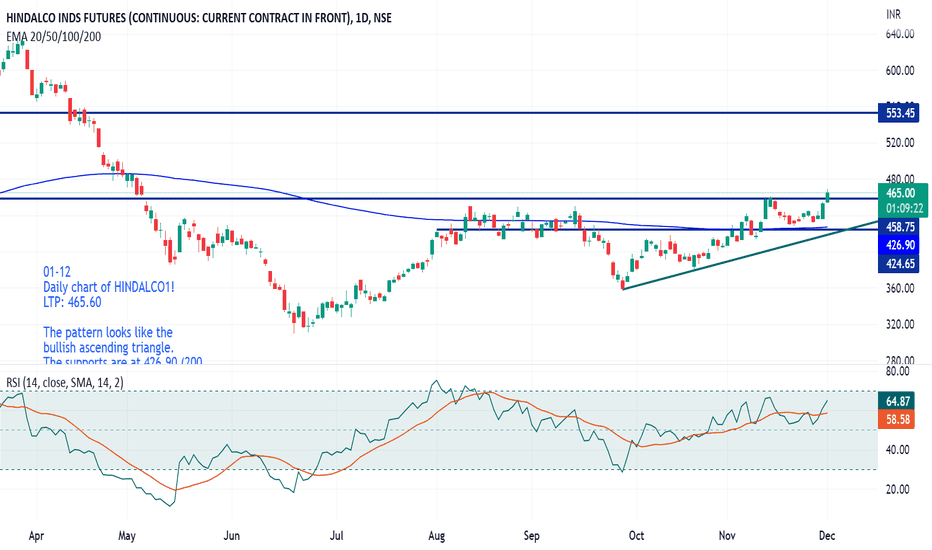932x550 pixels.
Task: Click the RSI moving average label 58.58
Action: click(898, 420)
